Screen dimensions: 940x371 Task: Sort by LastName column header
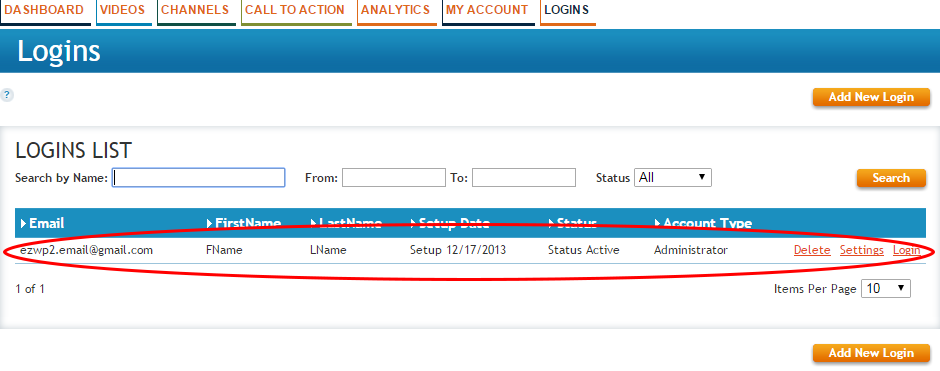347,224
